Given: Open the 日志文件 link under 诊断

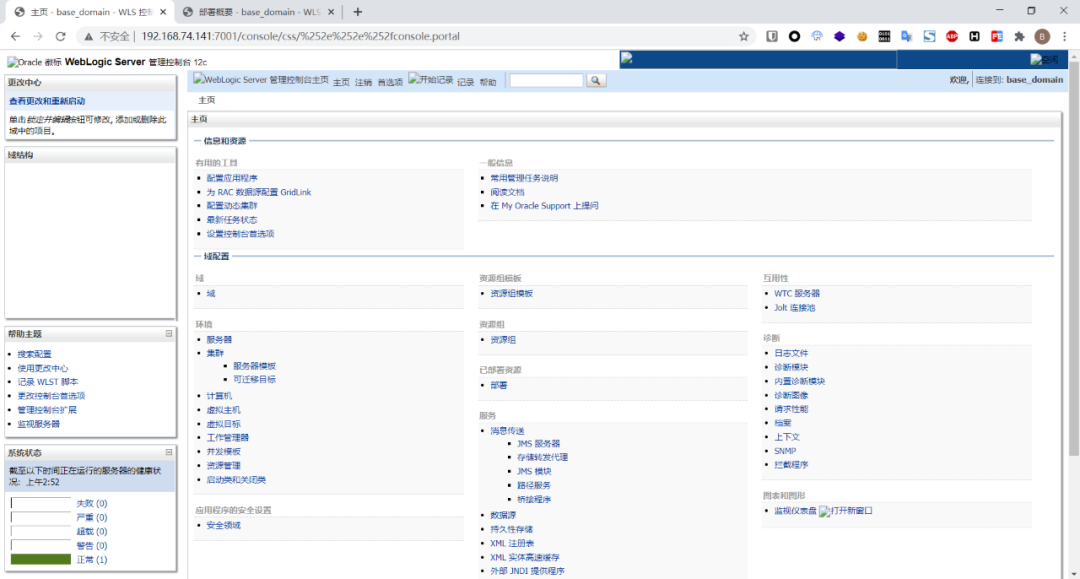Looking at the screenshot, I should click(x=791, y=353).
